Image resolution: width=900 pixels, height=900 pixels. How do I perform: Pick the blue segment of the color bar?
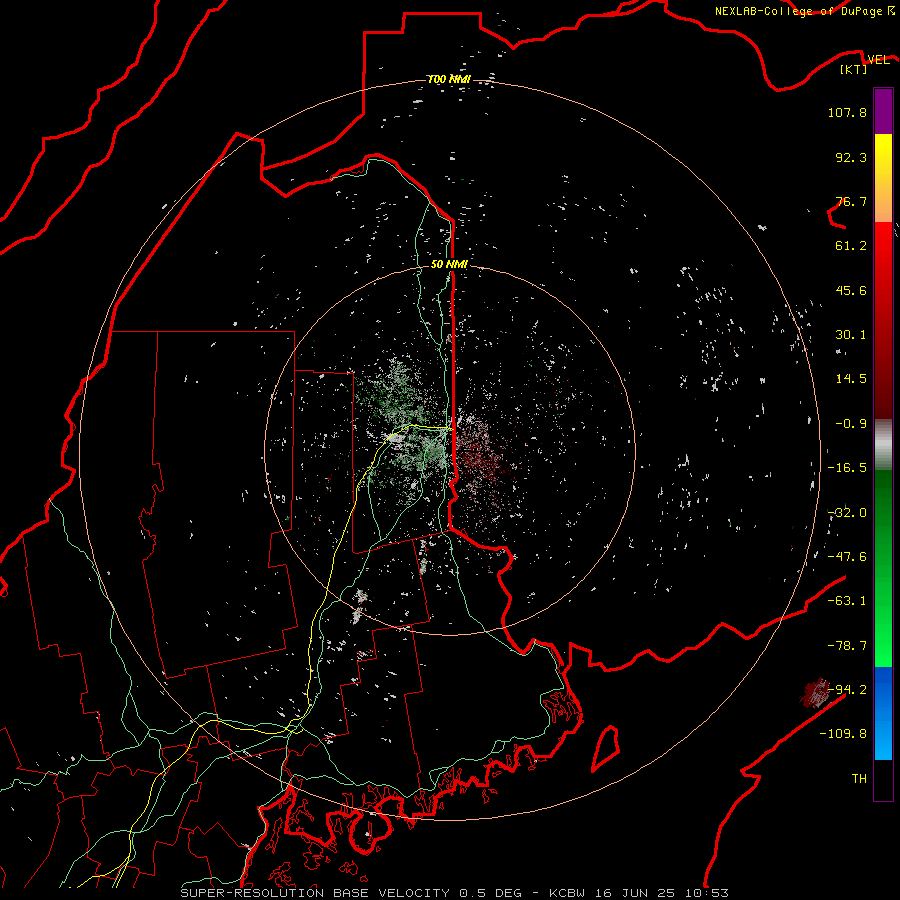coord(883,713)
